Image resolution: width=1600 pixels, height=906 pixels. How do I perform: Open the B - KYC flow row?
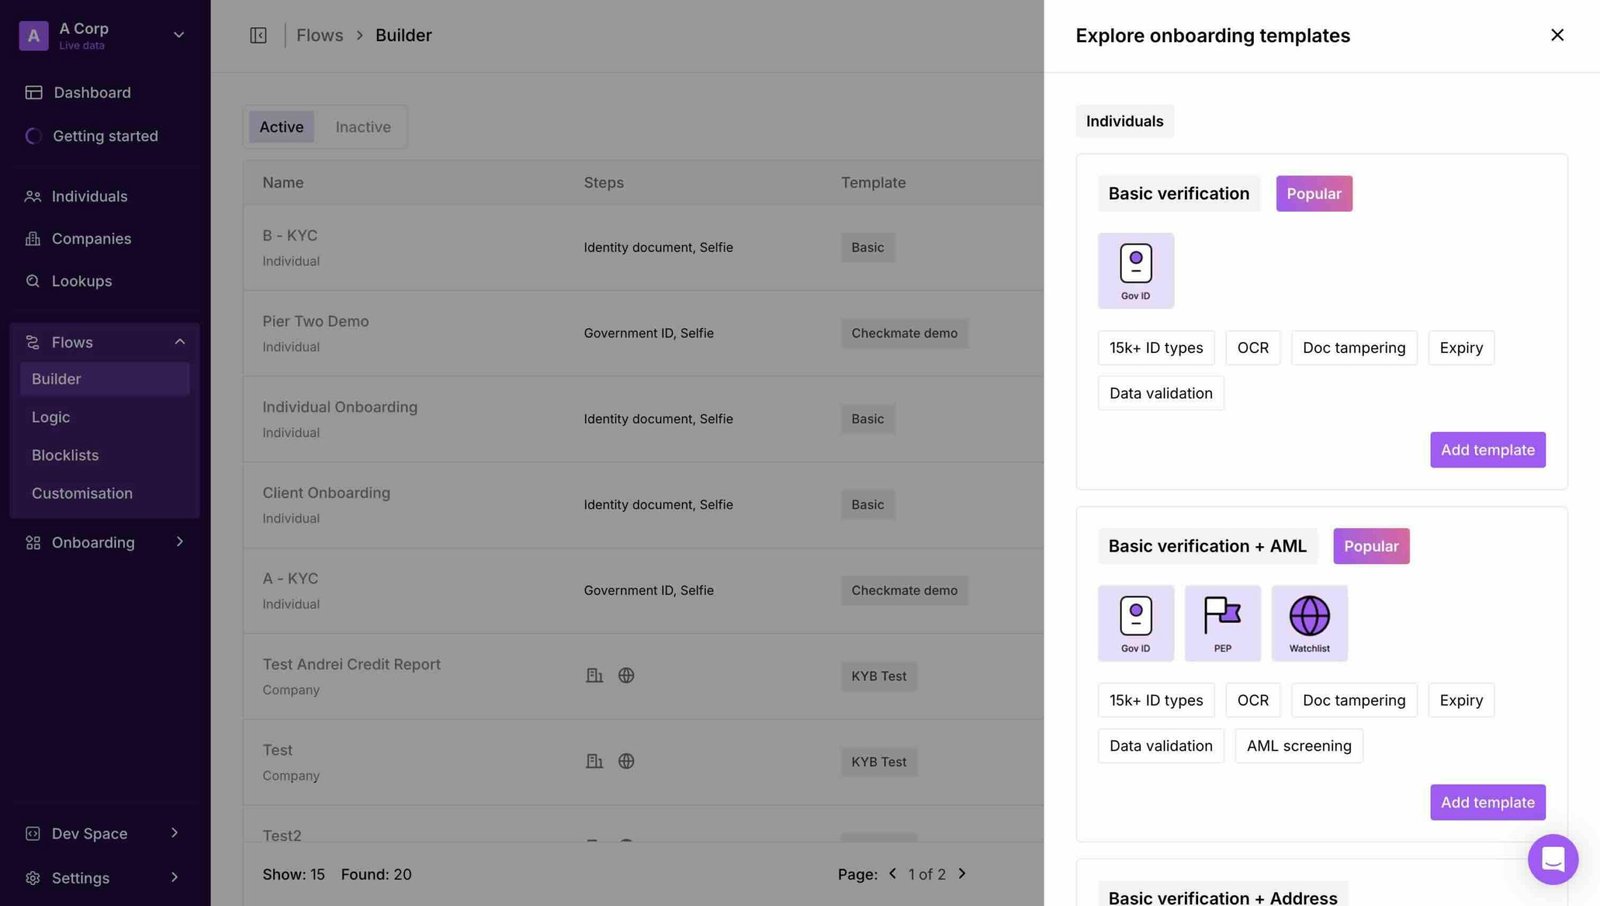click(x=643, y=247)
